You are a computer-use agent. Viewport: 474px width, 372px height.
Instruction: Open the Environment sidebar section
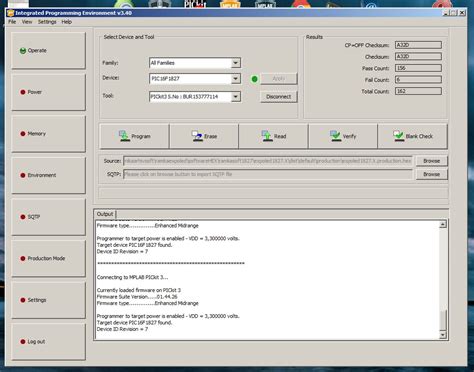coord(49,175)
